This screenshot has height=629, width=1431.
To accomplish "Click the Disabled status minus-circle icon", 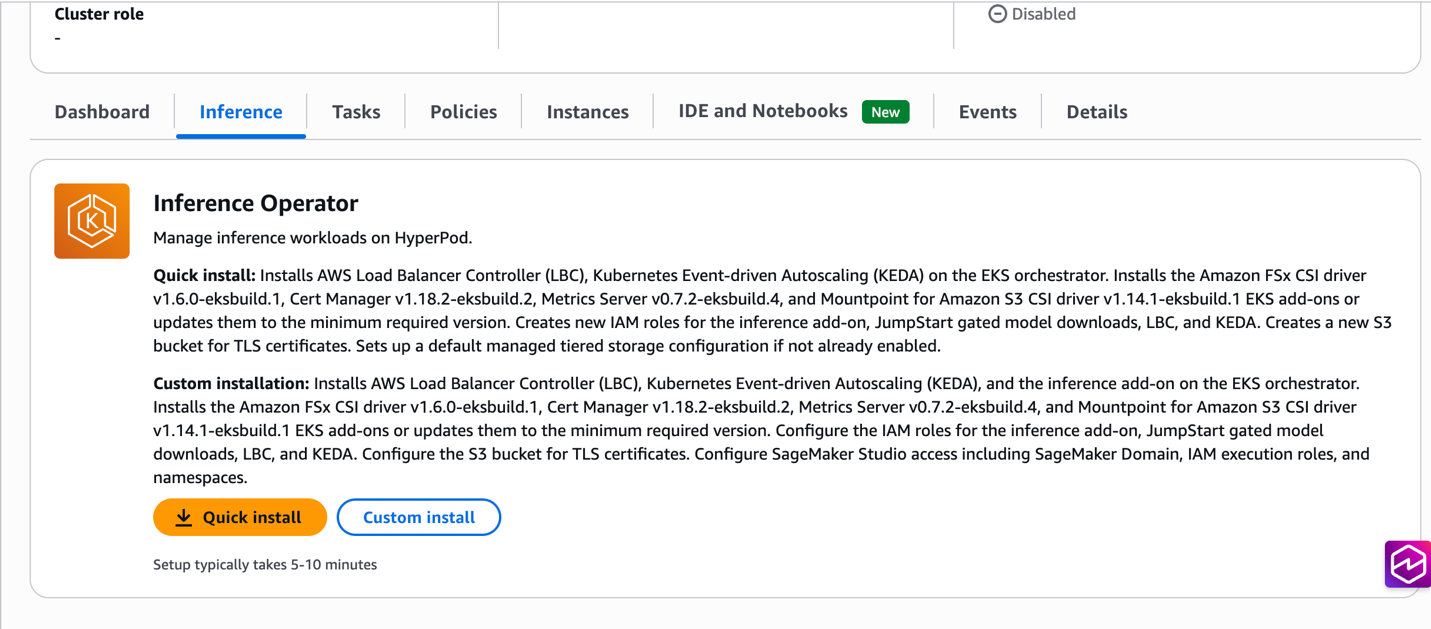I will click(x=997, y=14).
